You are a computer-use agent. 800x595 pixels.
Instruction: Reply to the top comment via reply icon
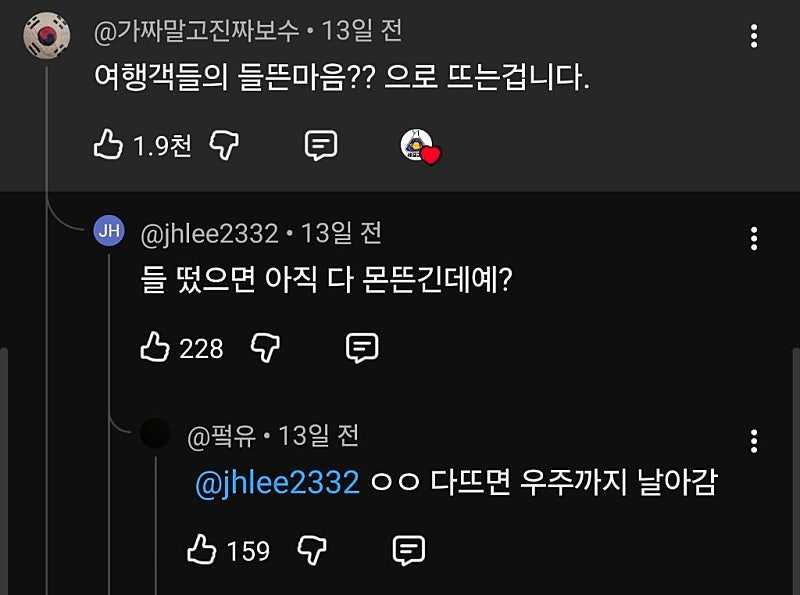point(320,146)
